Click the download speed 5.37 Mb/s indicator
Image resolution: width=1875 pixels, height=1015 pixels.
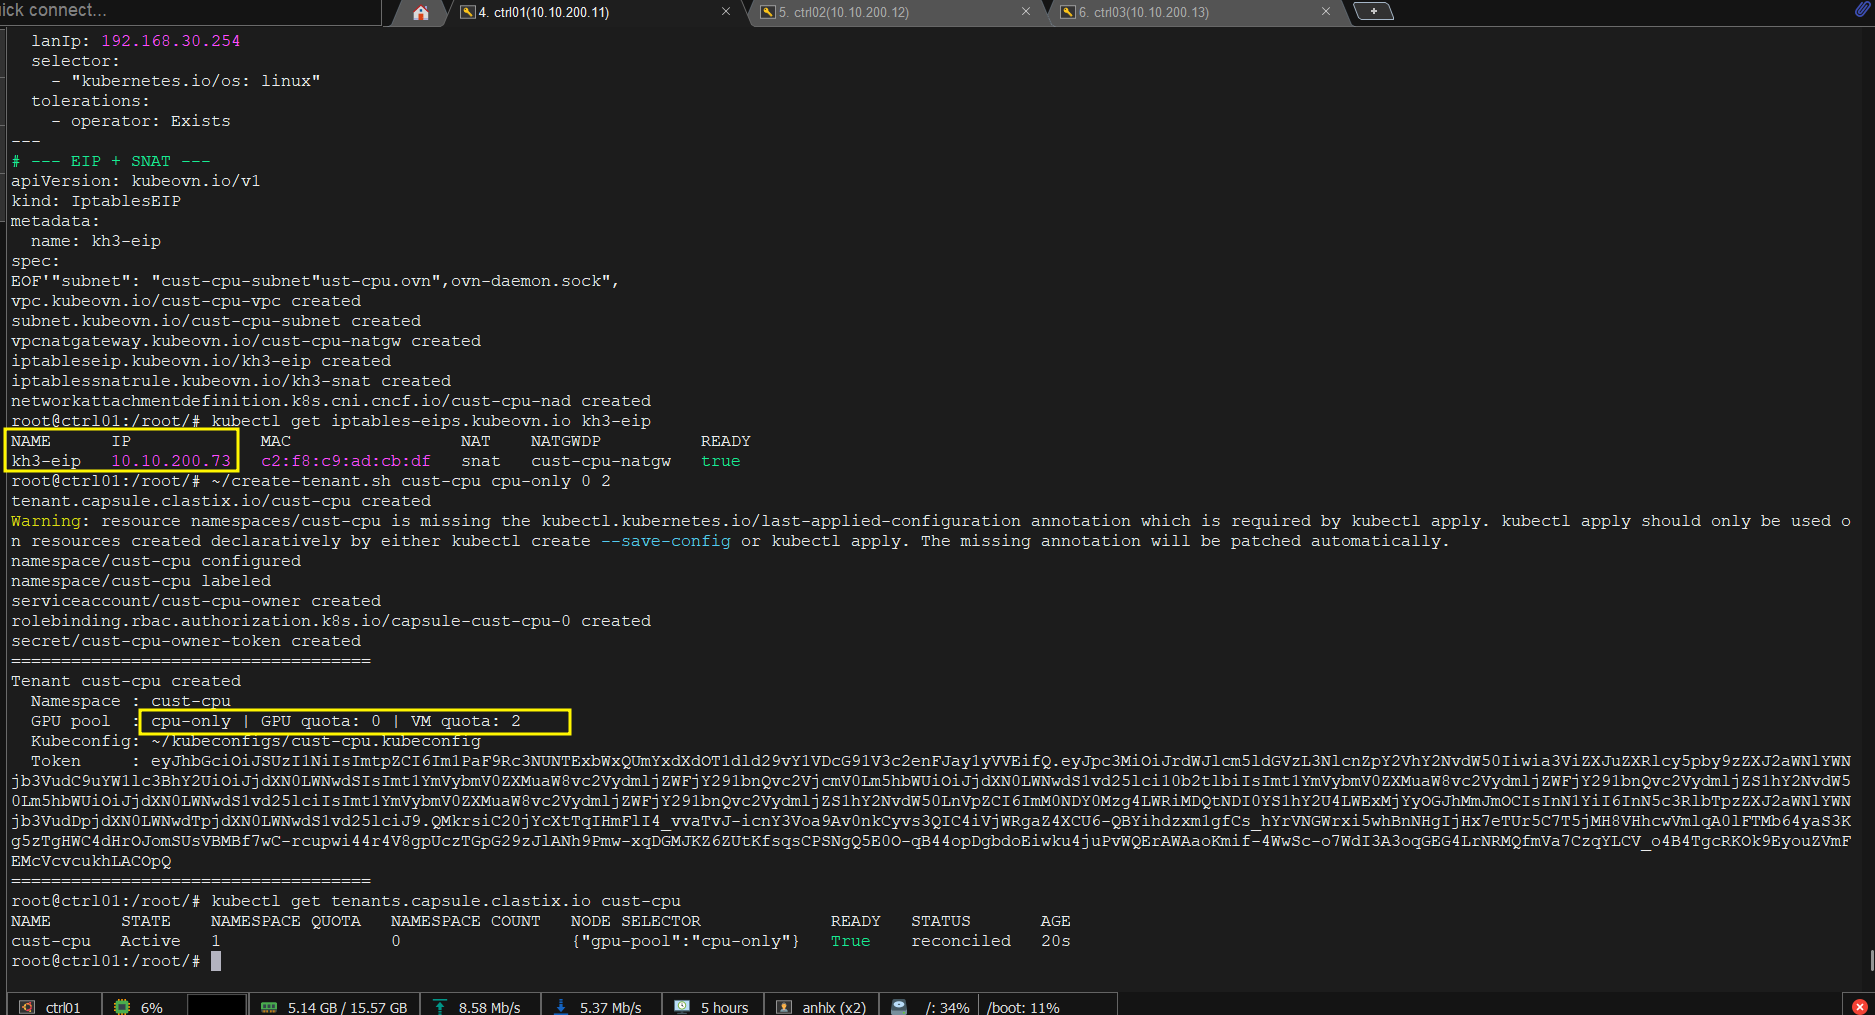click(599, 1007)
